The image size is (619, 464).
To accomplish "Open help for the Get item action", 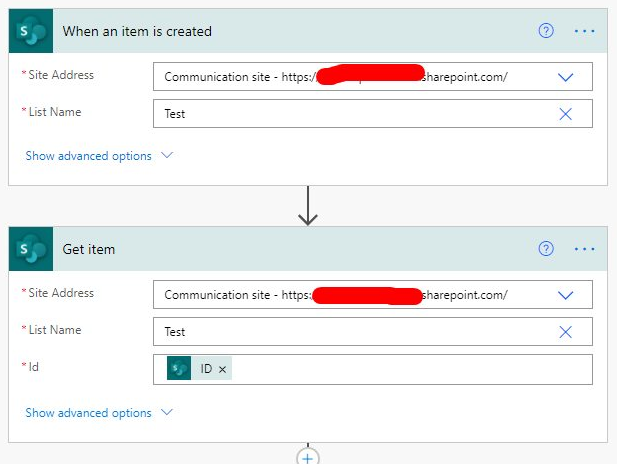I will pos(546,249).
